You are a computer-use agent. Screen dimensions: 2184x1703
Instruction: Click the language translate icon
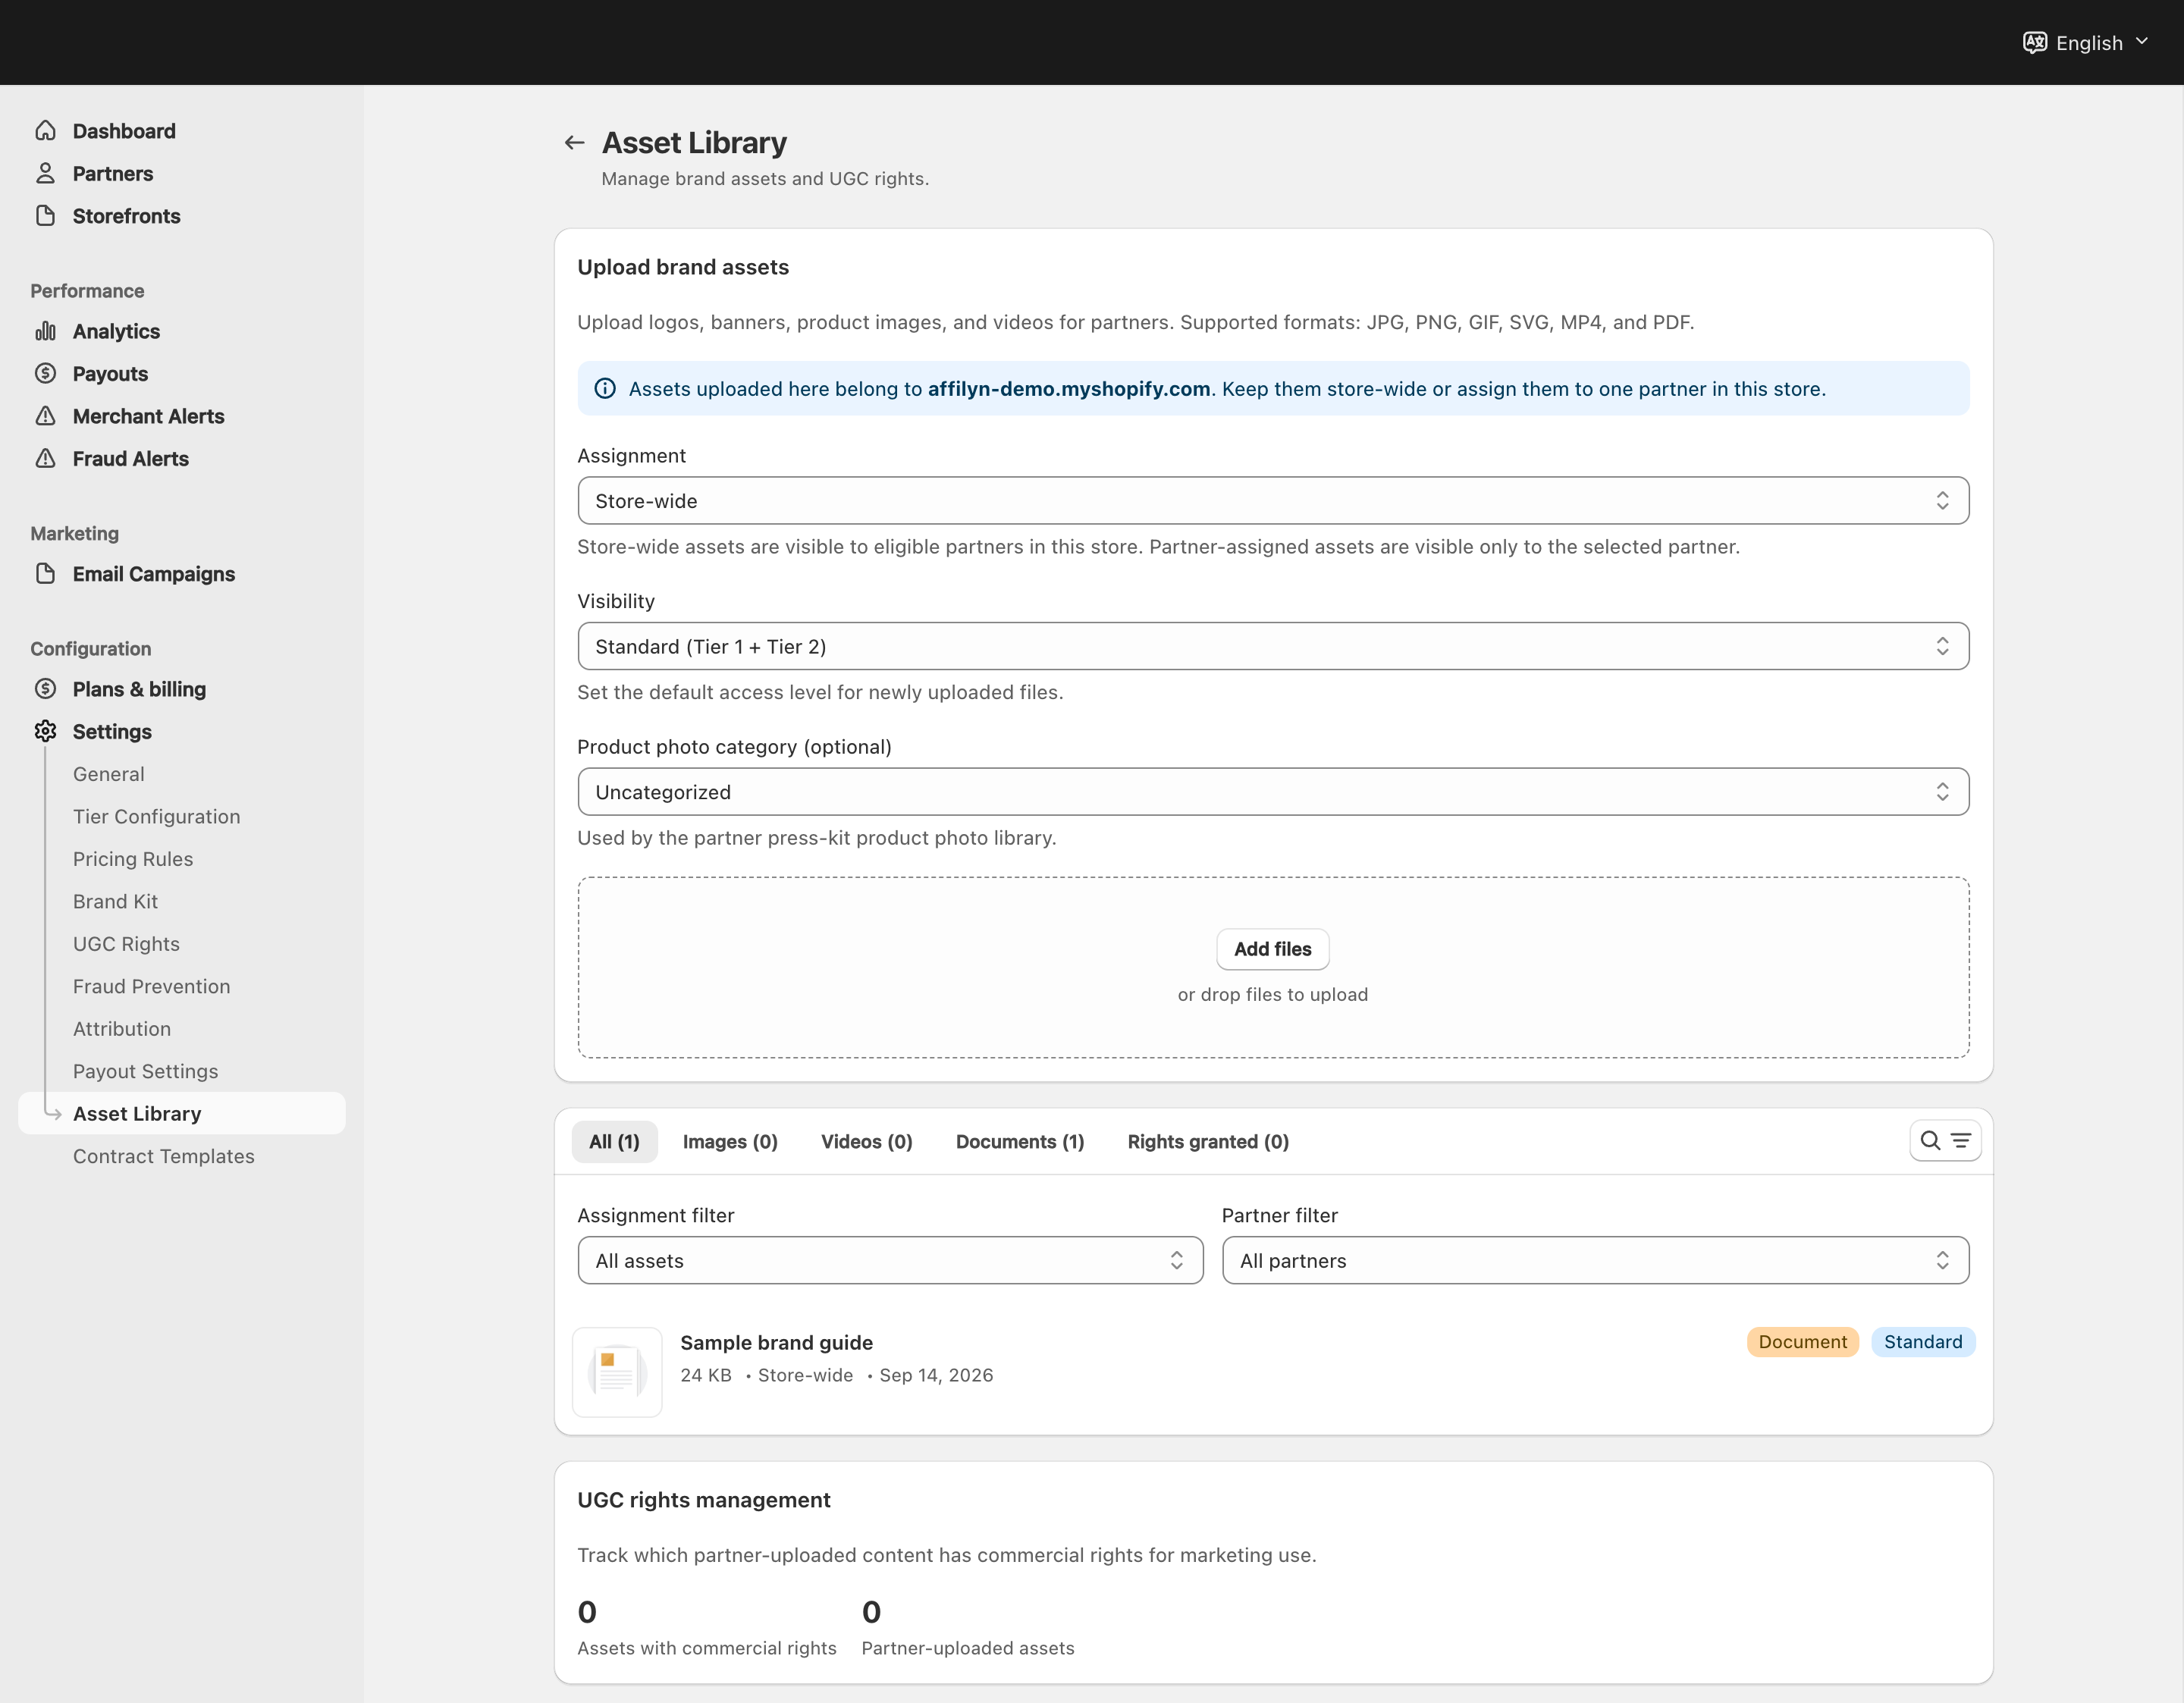coord(2034,42)
